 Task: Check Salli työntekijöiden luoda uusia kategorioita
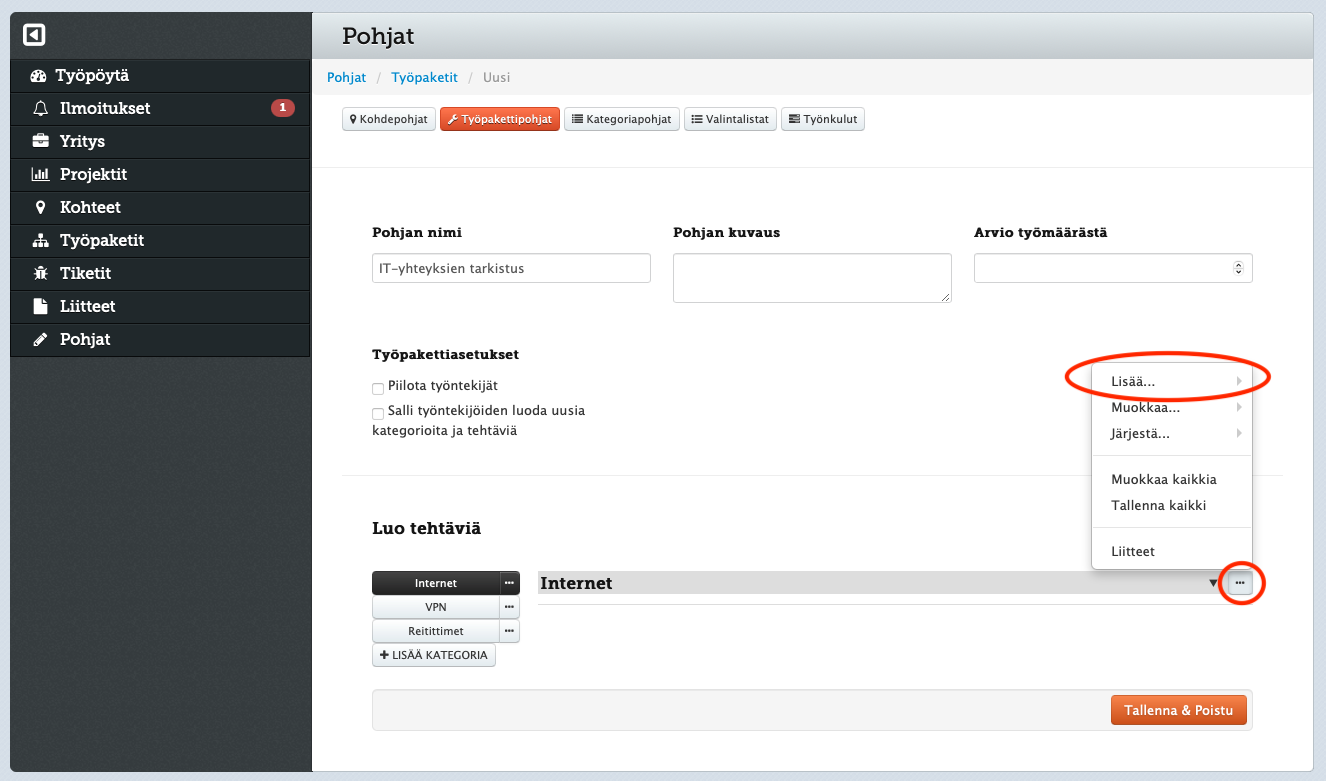378,412
